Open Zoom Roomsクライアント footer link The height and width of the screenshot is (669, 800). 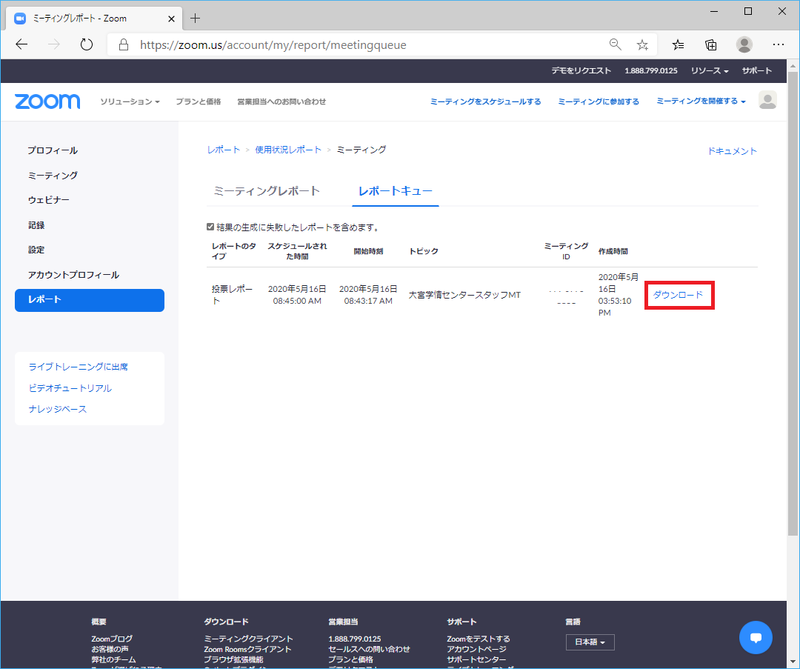[x=247, y=649]
